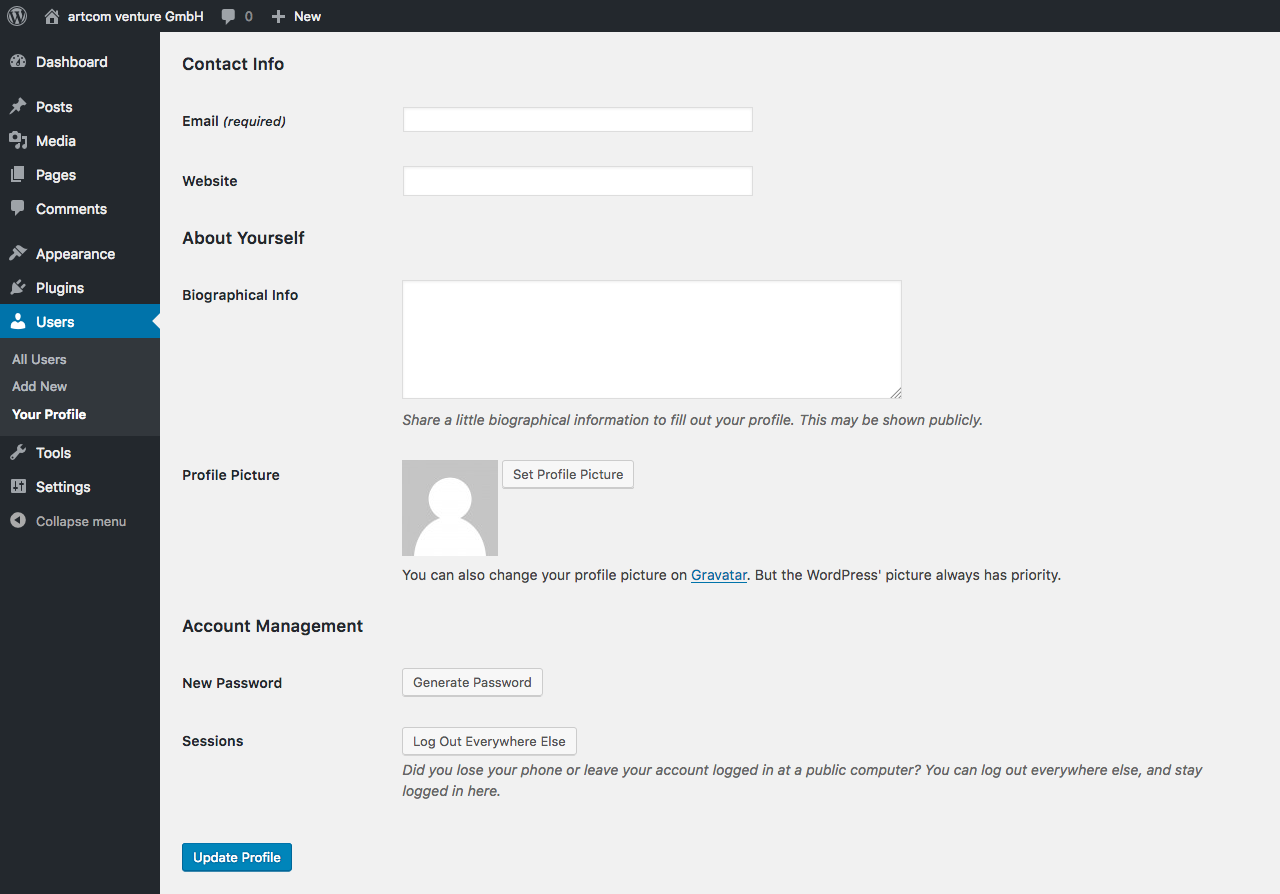The width and height of the screenshot is (1280, 894).
Task: Open the Gravatar link
Action: point(719,575)
